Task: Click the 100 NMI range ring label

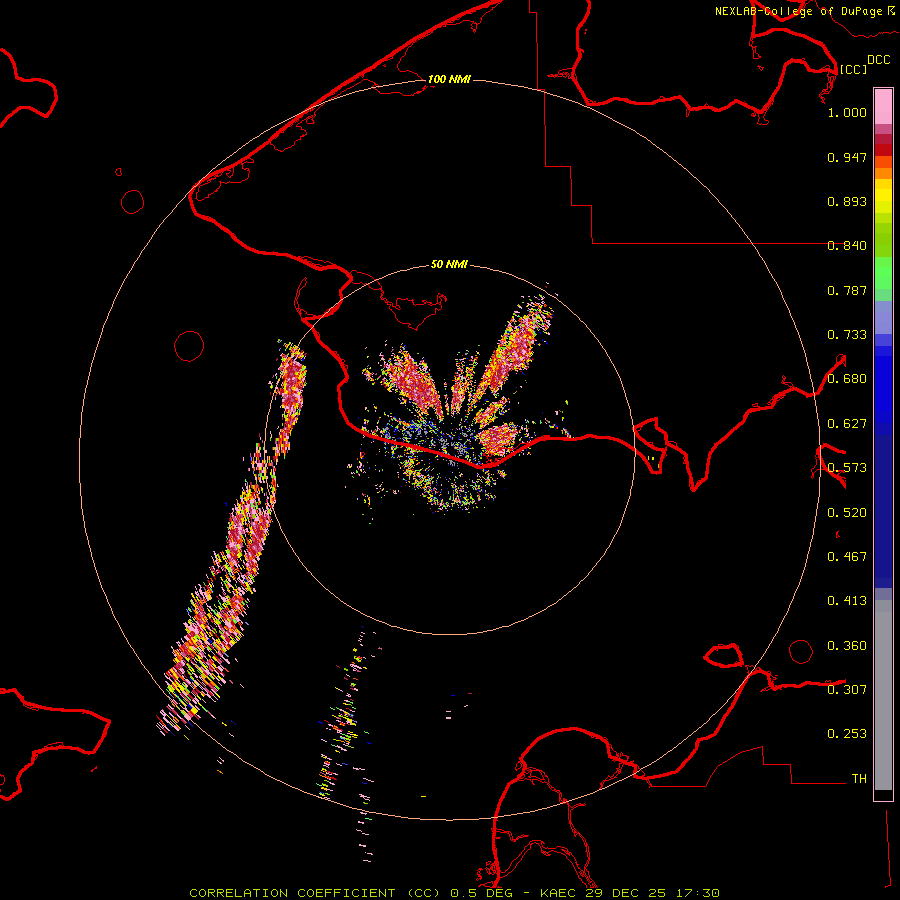Action: coord(449,79)
